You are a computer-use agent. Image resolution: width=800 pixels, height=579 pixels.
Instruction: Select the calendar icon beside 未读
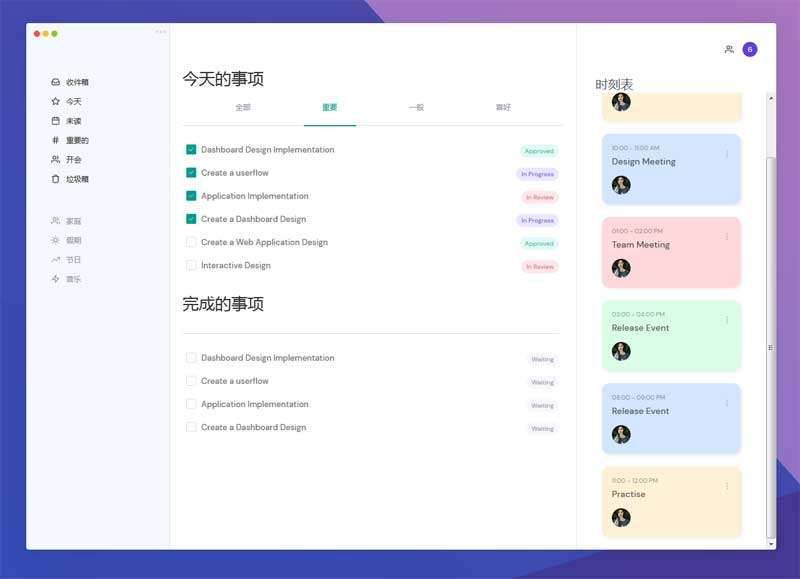56,121
